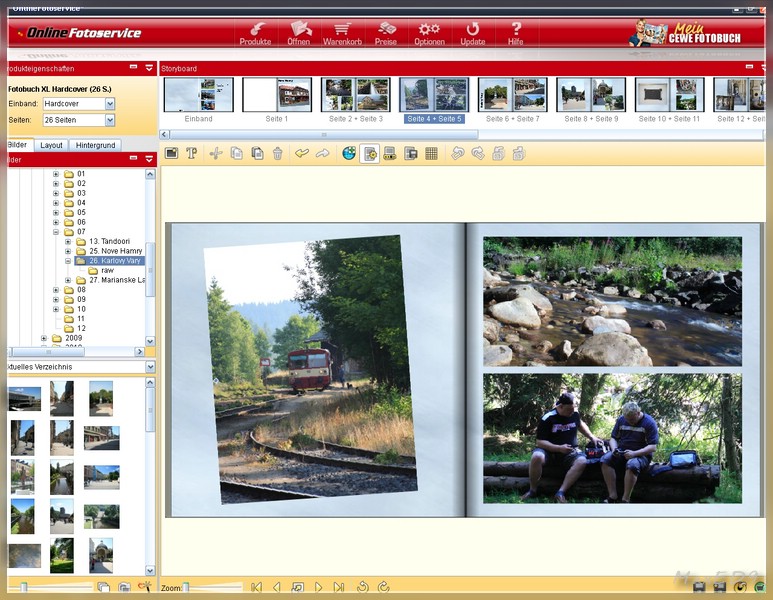Screen dimensions: 773x600
Task: Open the Seiten dropdown
Action: coord(110,120)
